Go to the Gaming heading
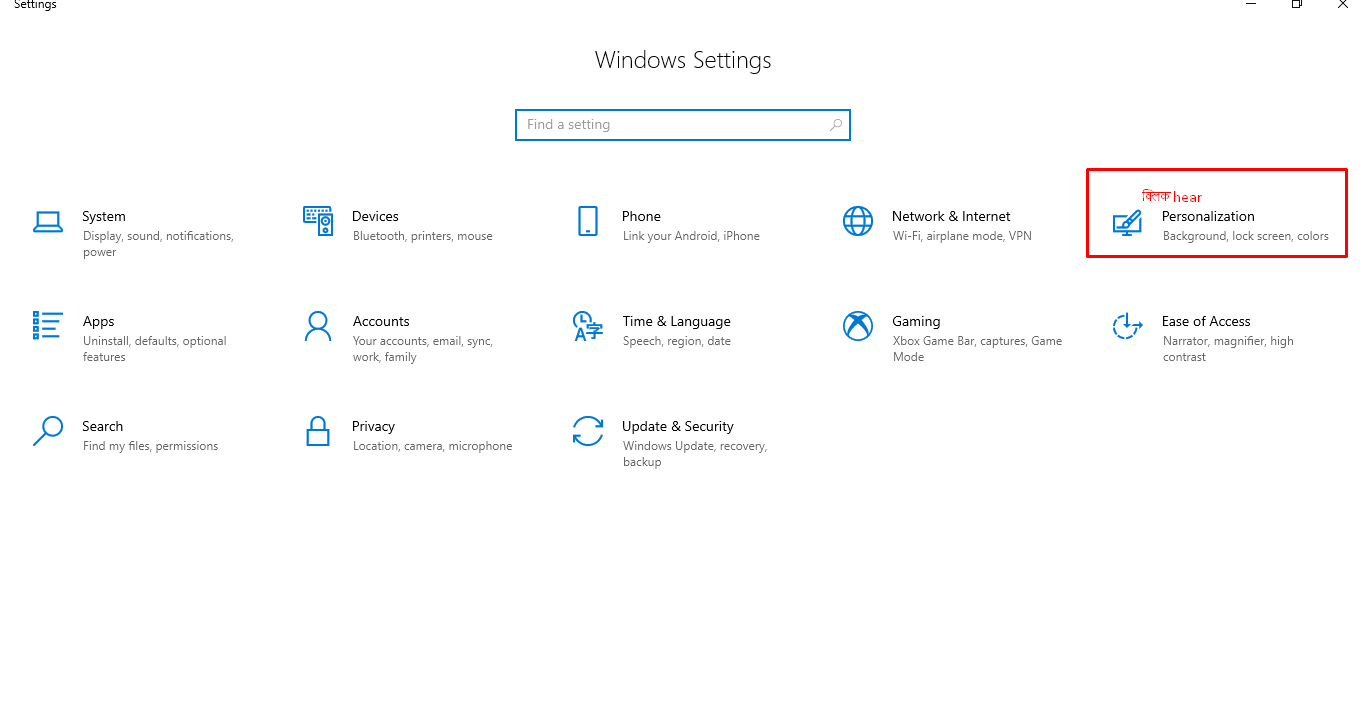Viewport: 1364px width, 714px height. click(916, 321)
